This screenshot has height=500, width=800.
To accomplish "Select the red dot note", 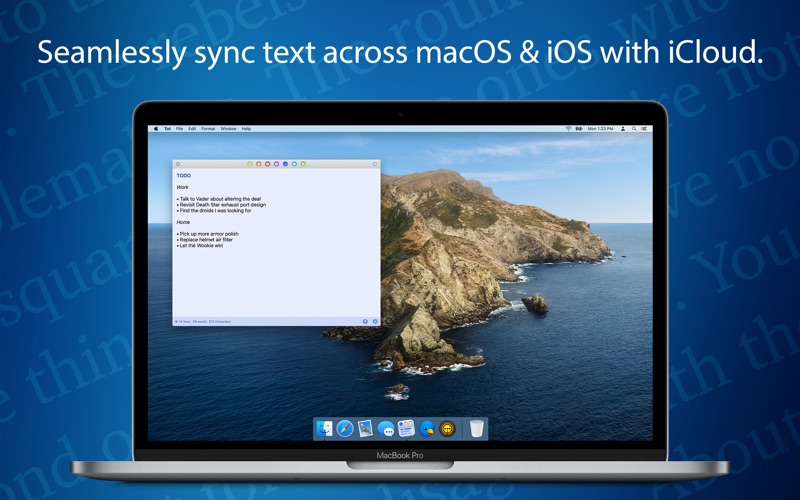I will click(267, 164).
